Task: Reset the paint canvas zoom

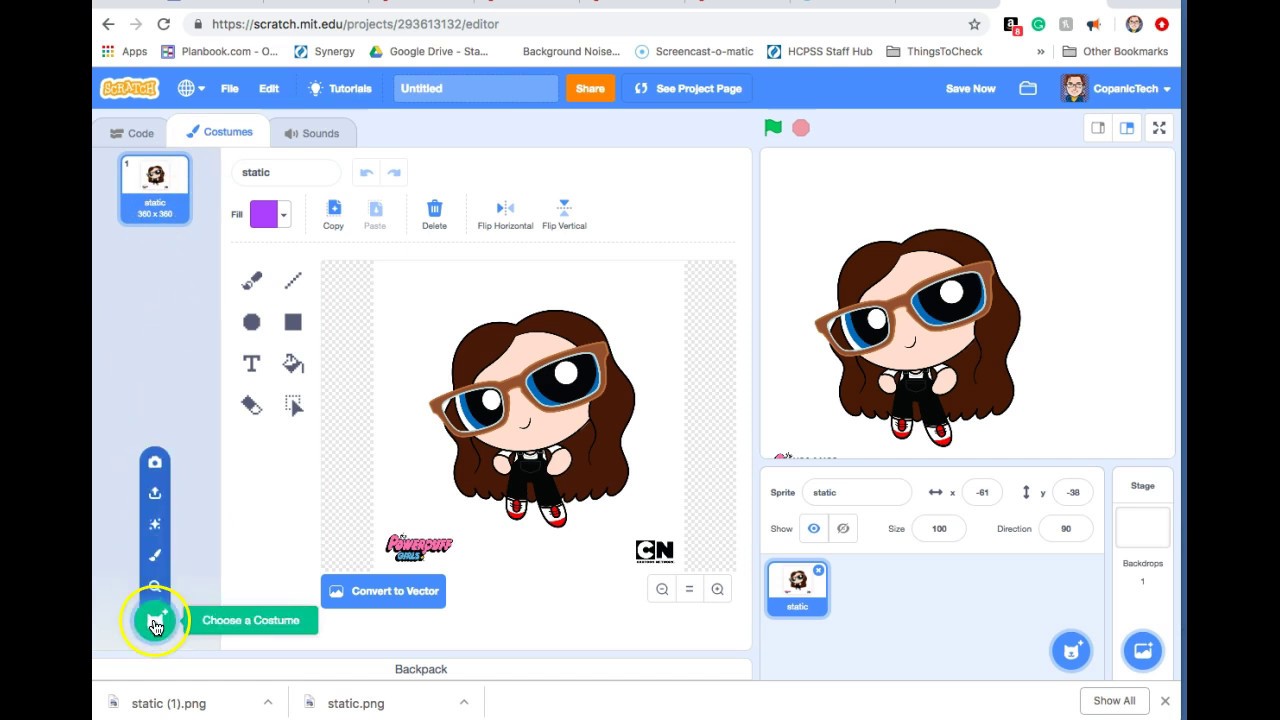Action: pyautogui.click(x=689, y=590)
